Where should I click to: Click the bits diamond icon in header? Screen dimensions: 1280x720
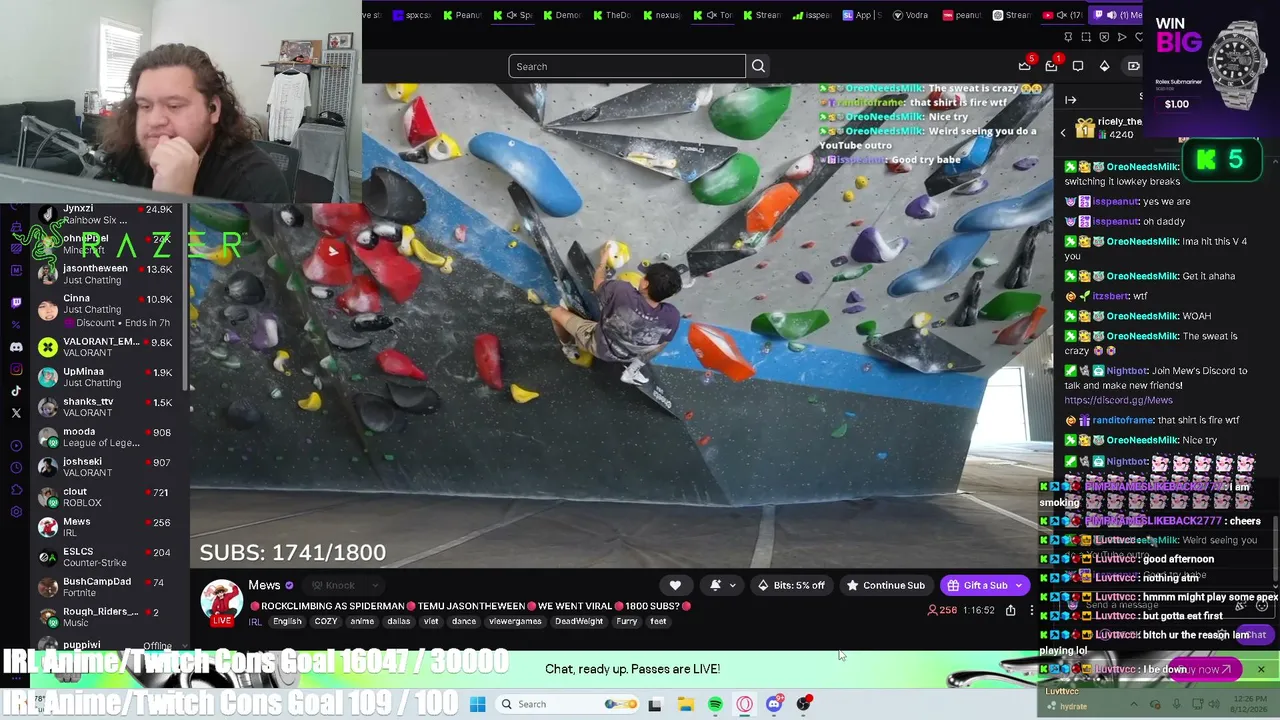pyautogui.click(x=1104, y=66)
